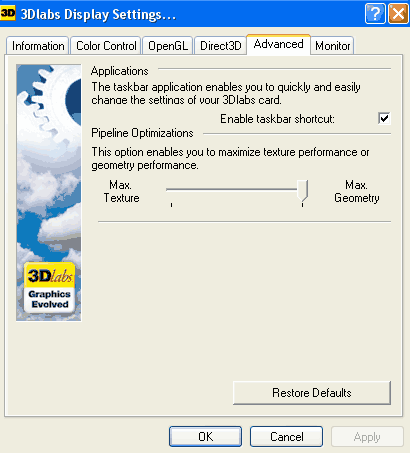
Task: Open the Information tab
Action: point(37,46)
